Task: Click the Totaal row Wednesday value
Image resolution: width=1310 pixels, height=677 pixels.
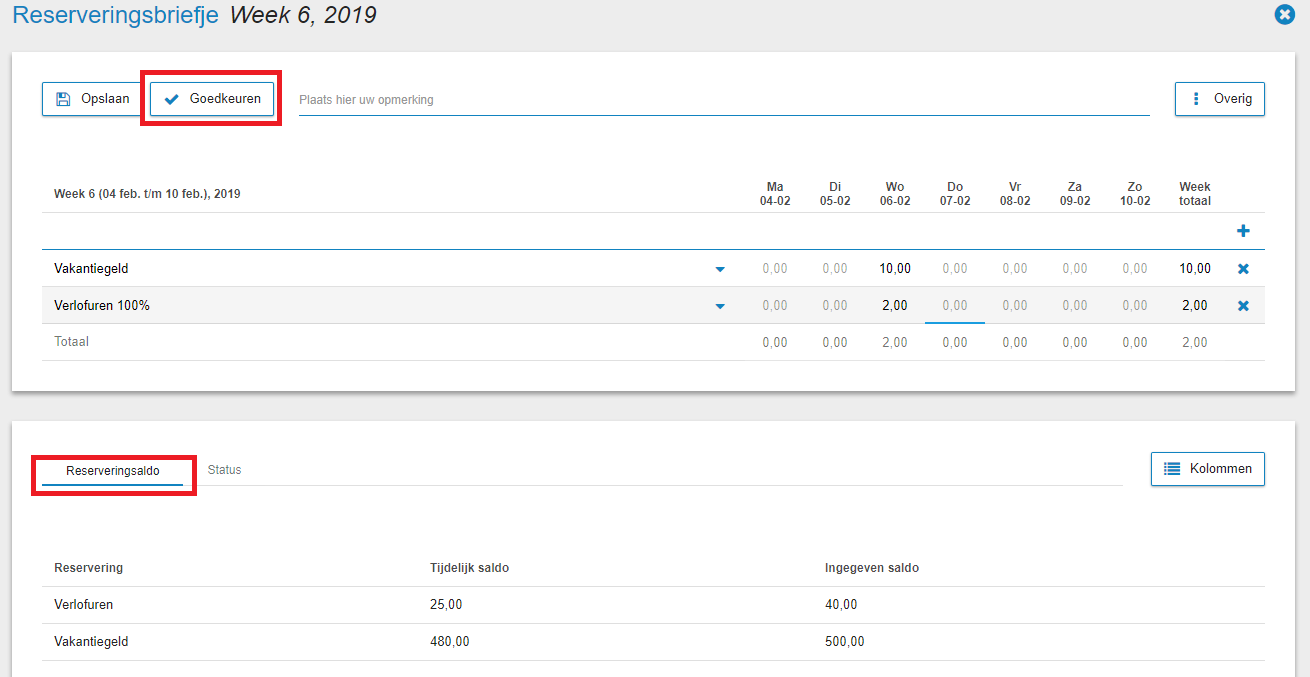Action: click(895, 343)
